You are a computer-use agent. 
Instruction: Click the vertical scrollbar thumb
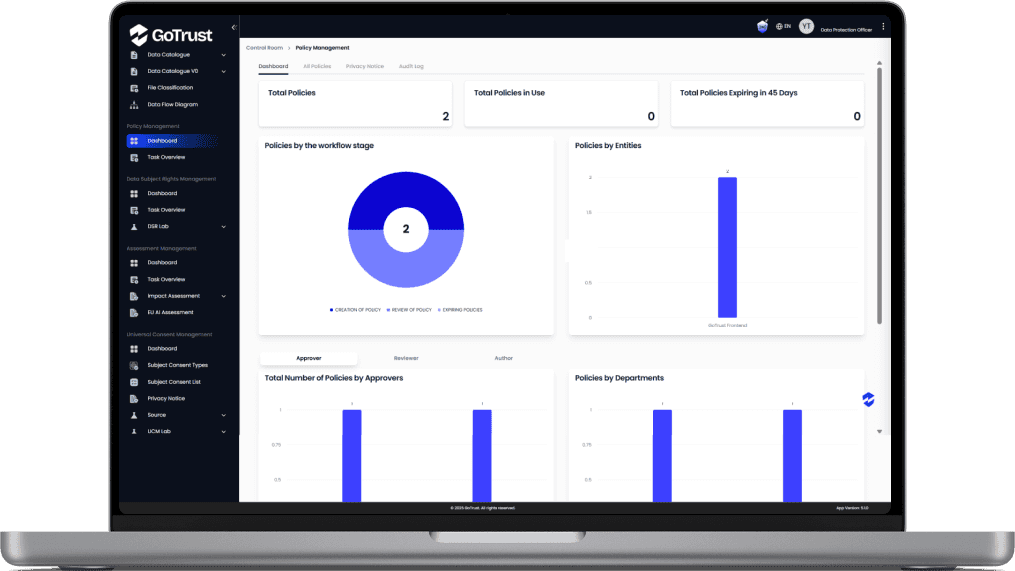click(879, 194)
